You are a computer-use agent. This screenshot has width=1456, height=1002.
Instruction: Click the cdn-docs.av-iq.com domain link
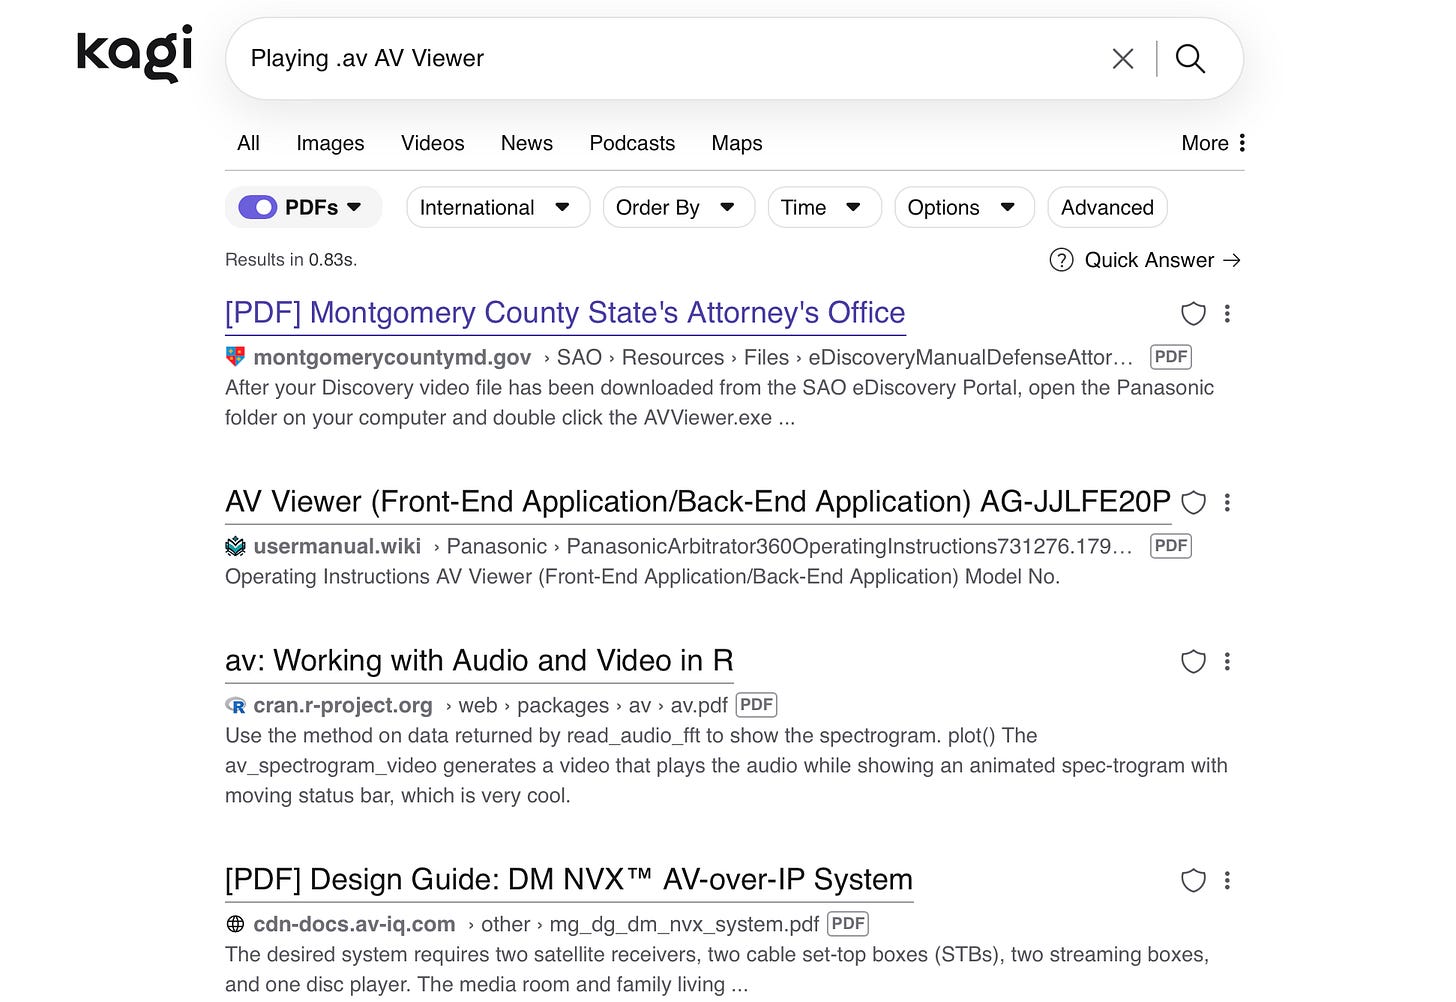354,924
